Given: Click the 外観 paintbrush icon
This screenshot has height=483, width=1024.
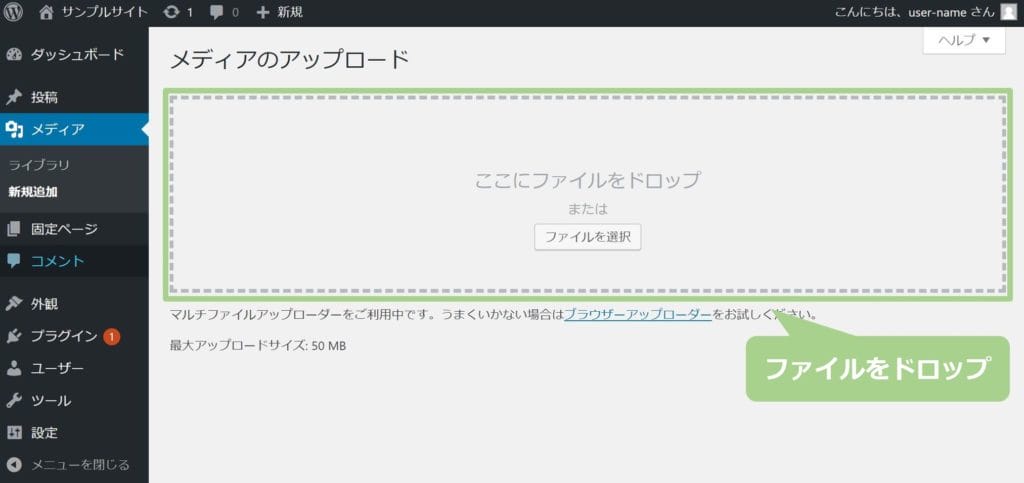Looking at the screenshot, I should coord(14,304).
